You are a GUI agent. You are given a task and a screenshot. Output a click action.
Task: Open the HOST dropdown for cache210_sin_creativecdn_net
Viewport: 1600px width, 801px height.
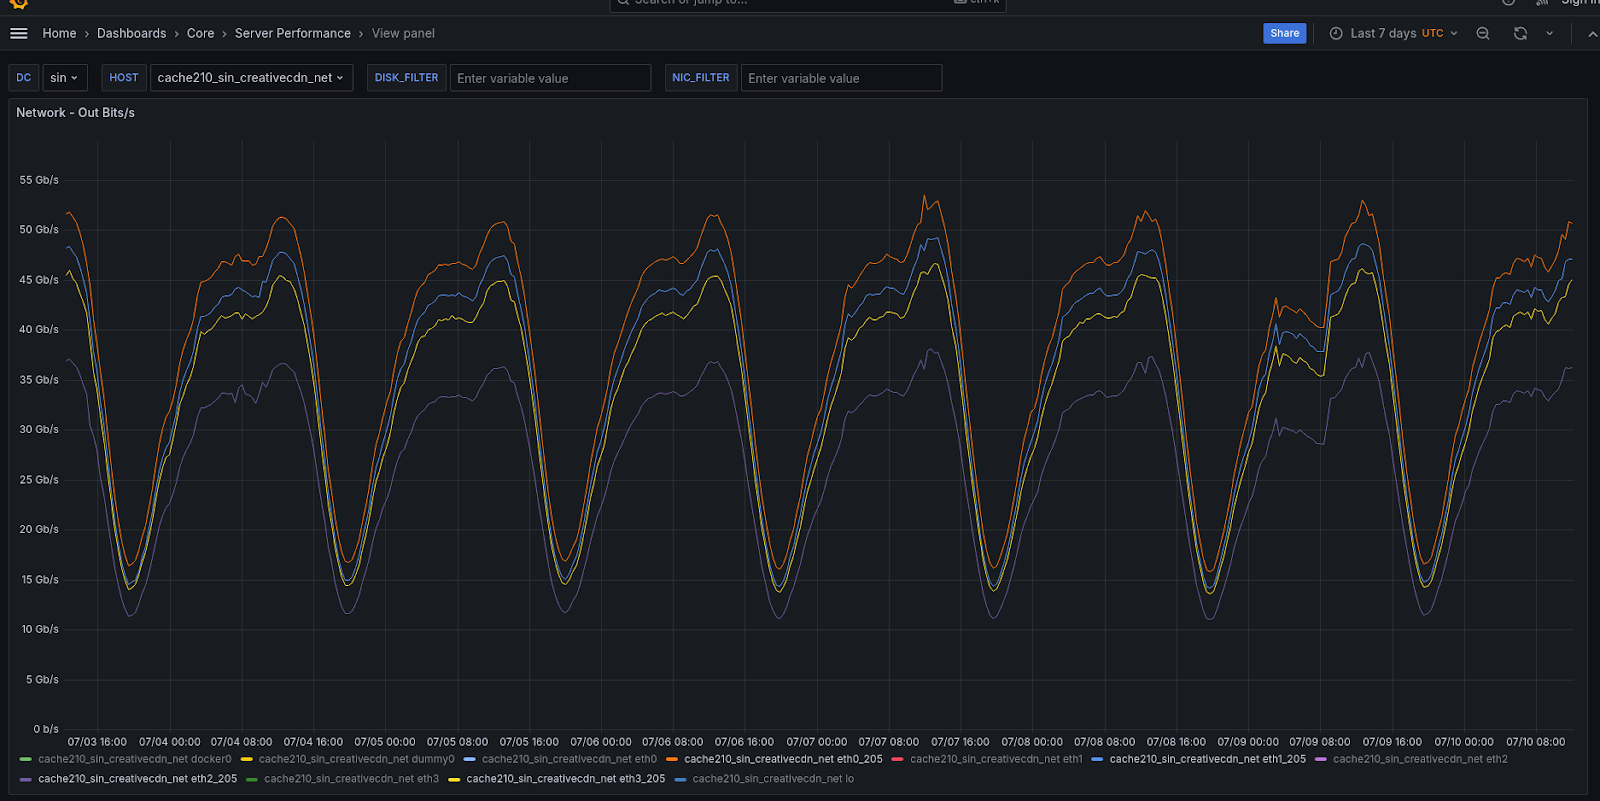point(251,78)
